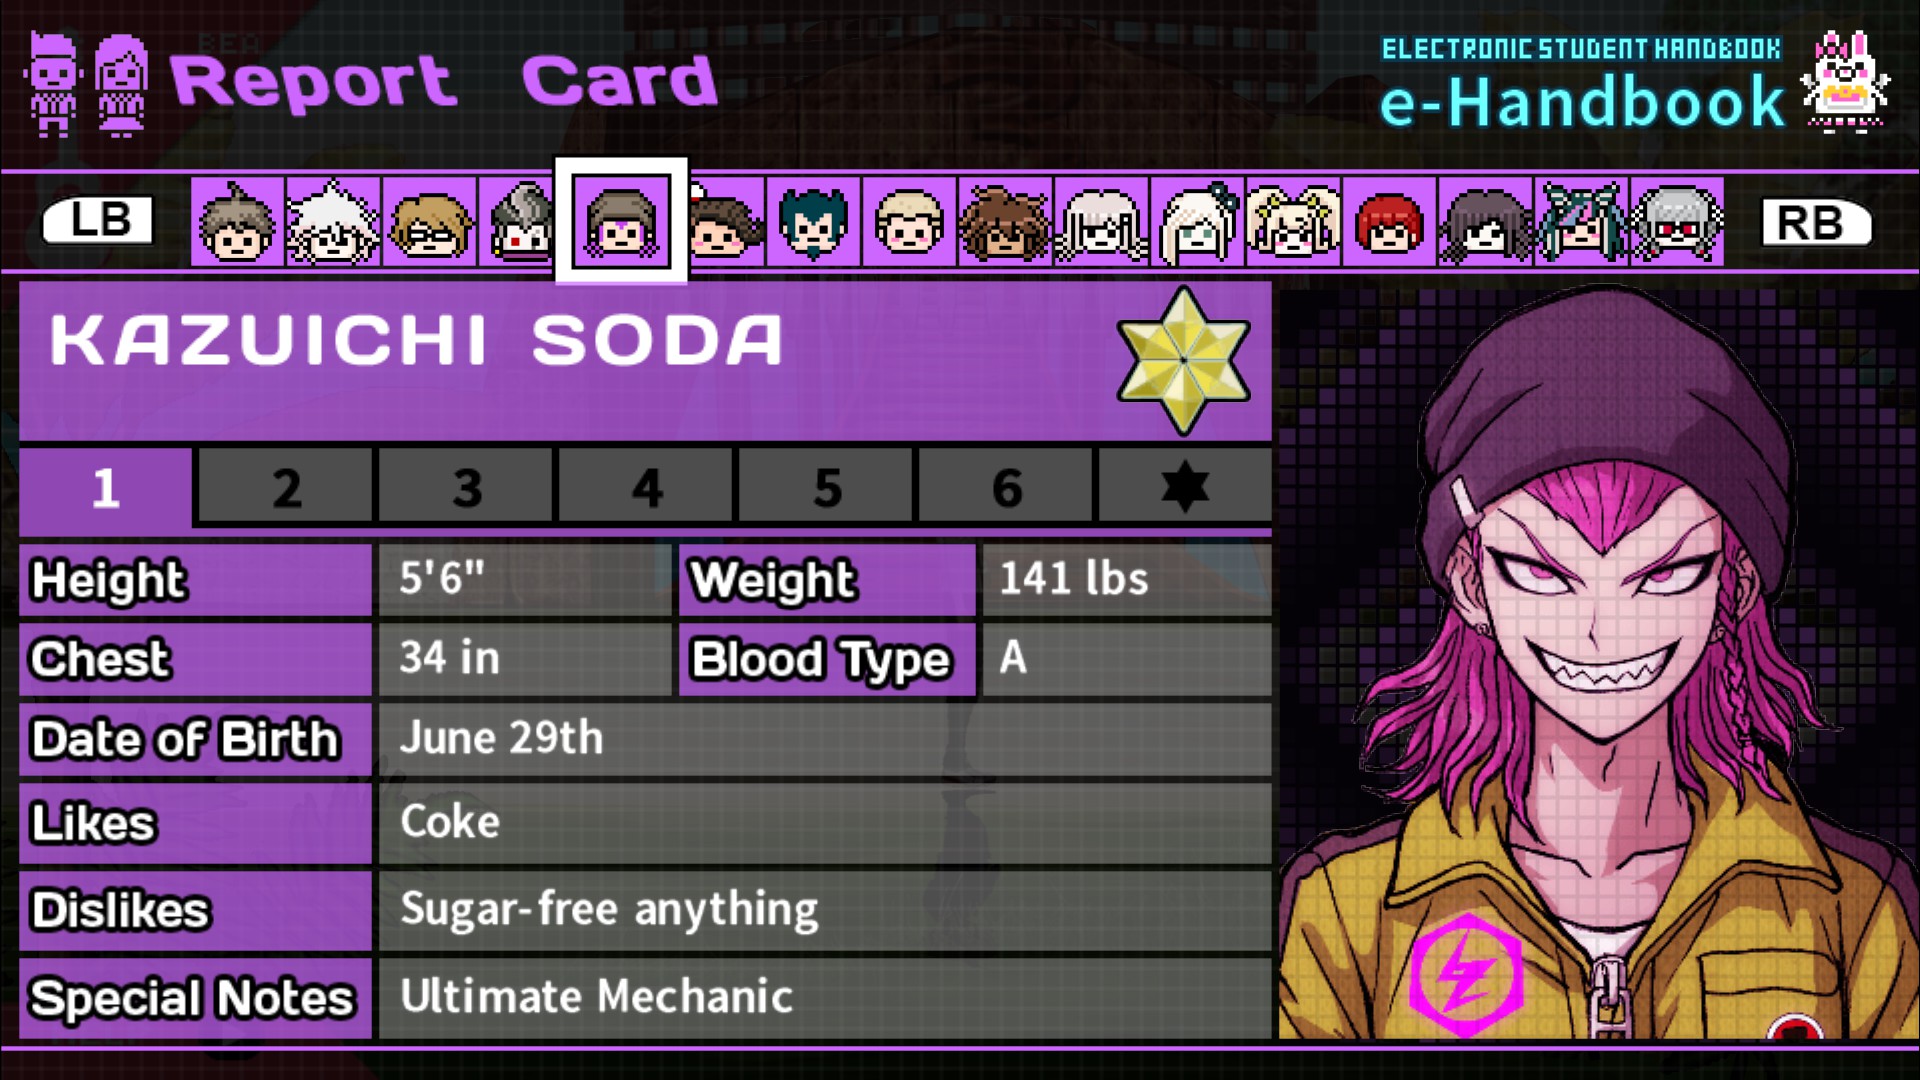This screenshot has width=1920, height=1080.
Task: Pick the dark teal-haired character portrait
Action: (813, 222)
